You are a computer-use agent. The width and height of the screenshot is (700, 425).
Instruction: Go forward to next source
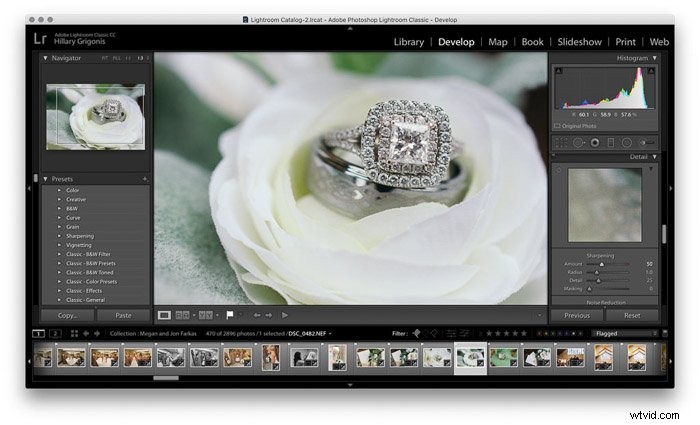click(97, 333)
